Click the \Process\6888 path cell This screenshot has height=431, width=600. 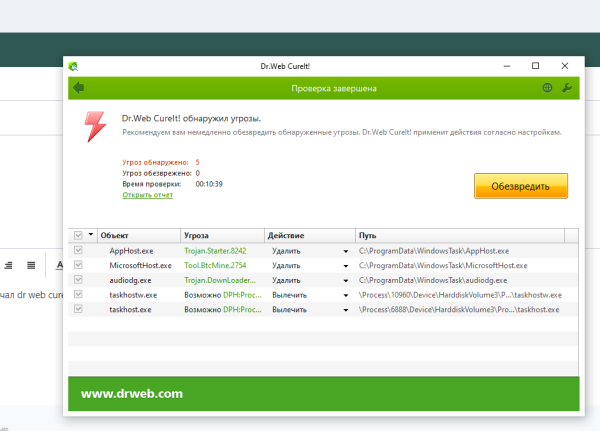459,310
